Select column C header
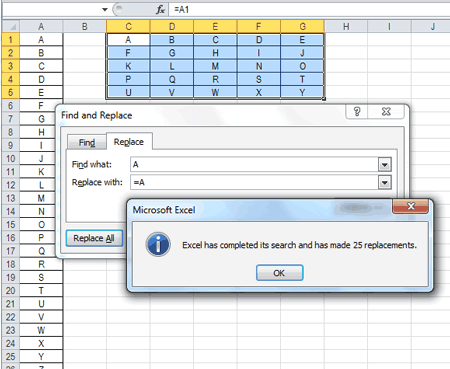The height and width of the screenshot is (369, 450). click(128, 26)
